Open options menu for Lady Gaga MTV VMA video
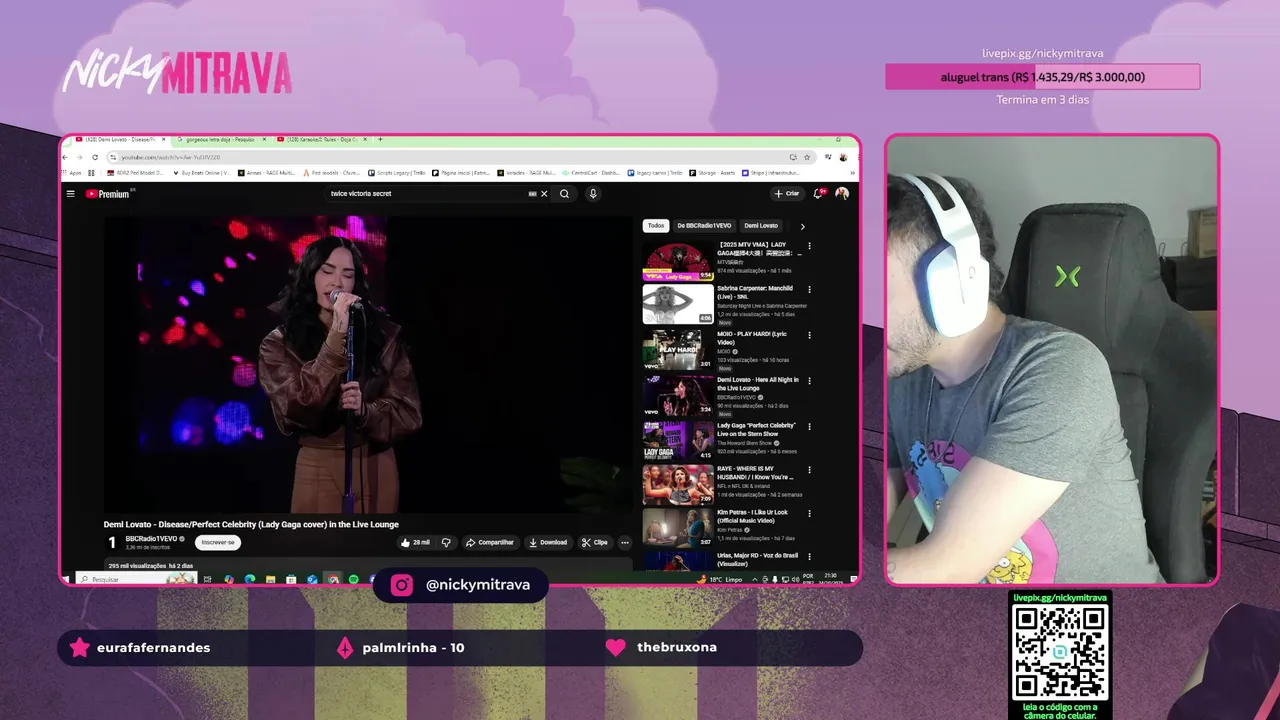The width and height of the screenshot is (1280, 720). pos(809,245)
